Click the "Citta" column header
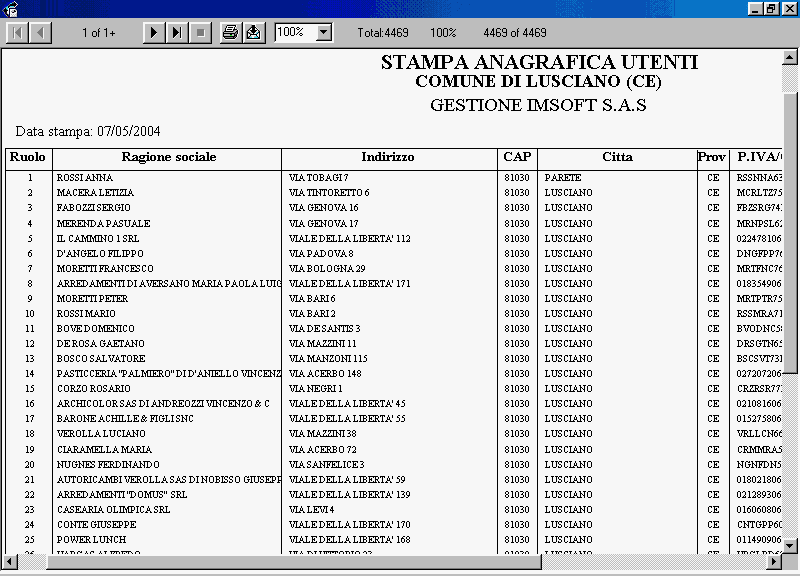This screenshot has width=800, height=576. (617, 157)
